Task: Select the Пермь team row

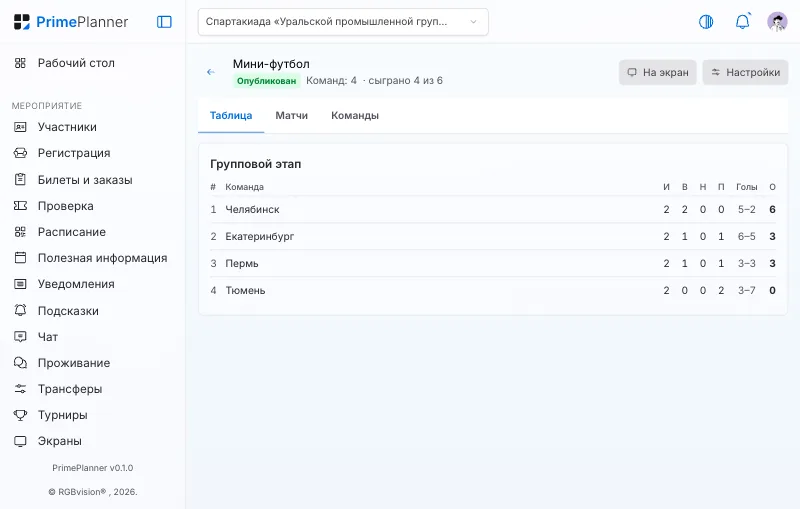Action: [x=493, y=263]
